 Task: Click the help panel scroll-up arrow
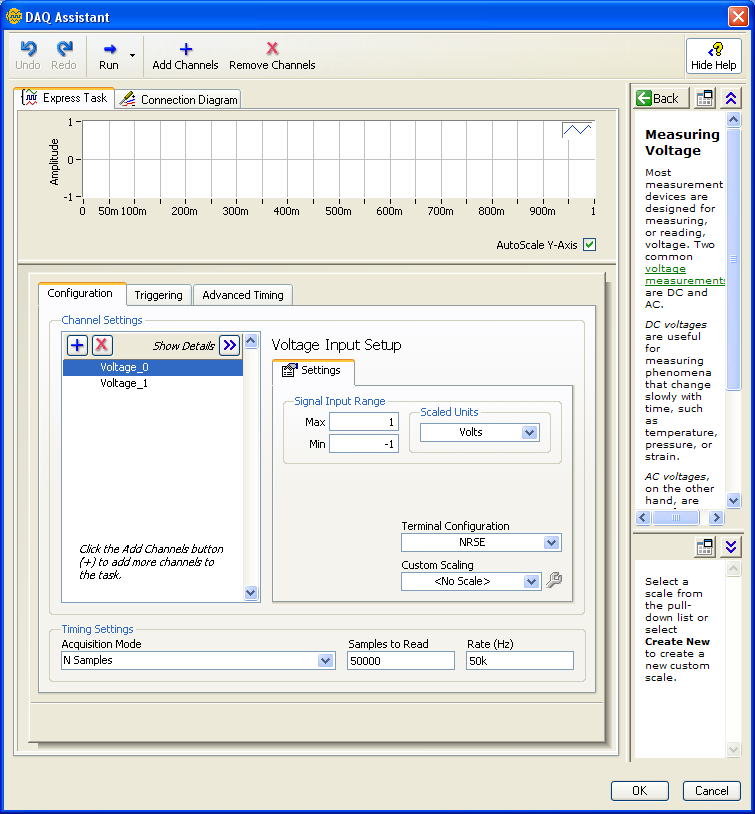pos(733,120)
